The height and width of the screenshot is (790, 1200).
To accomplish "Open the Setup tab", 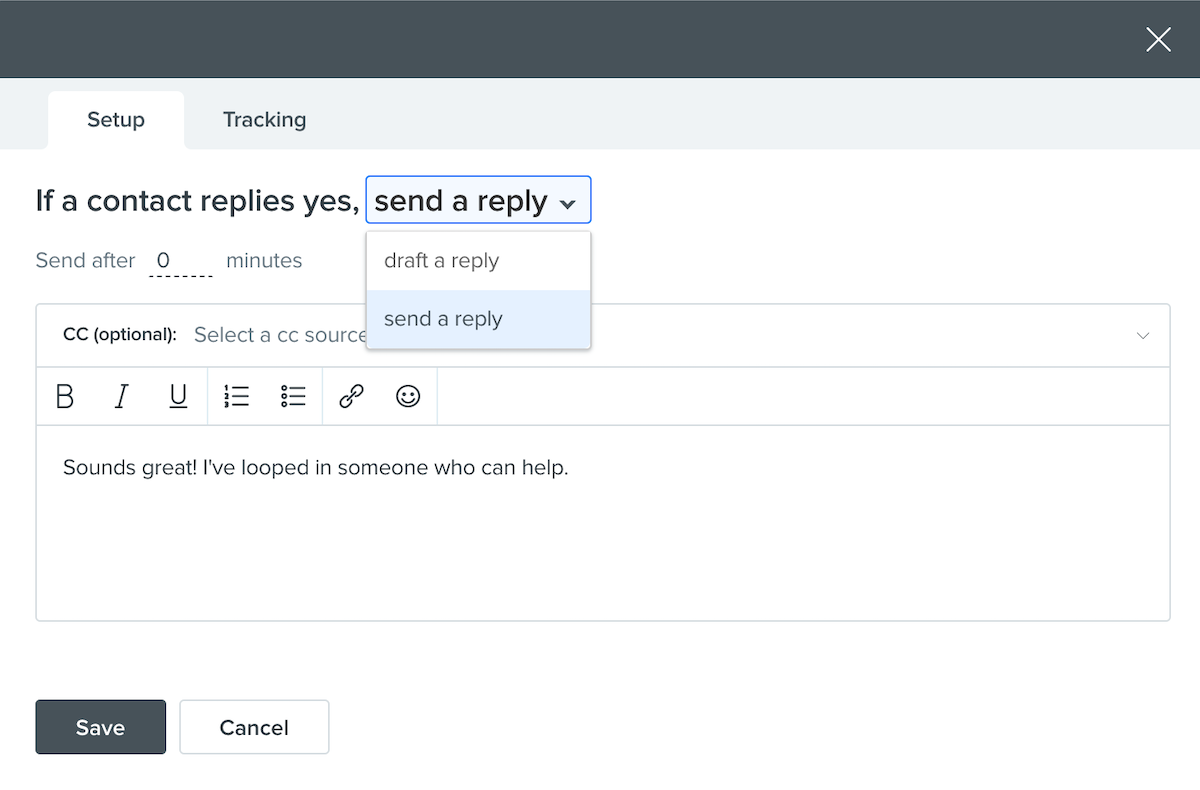I will pos(116,120).
